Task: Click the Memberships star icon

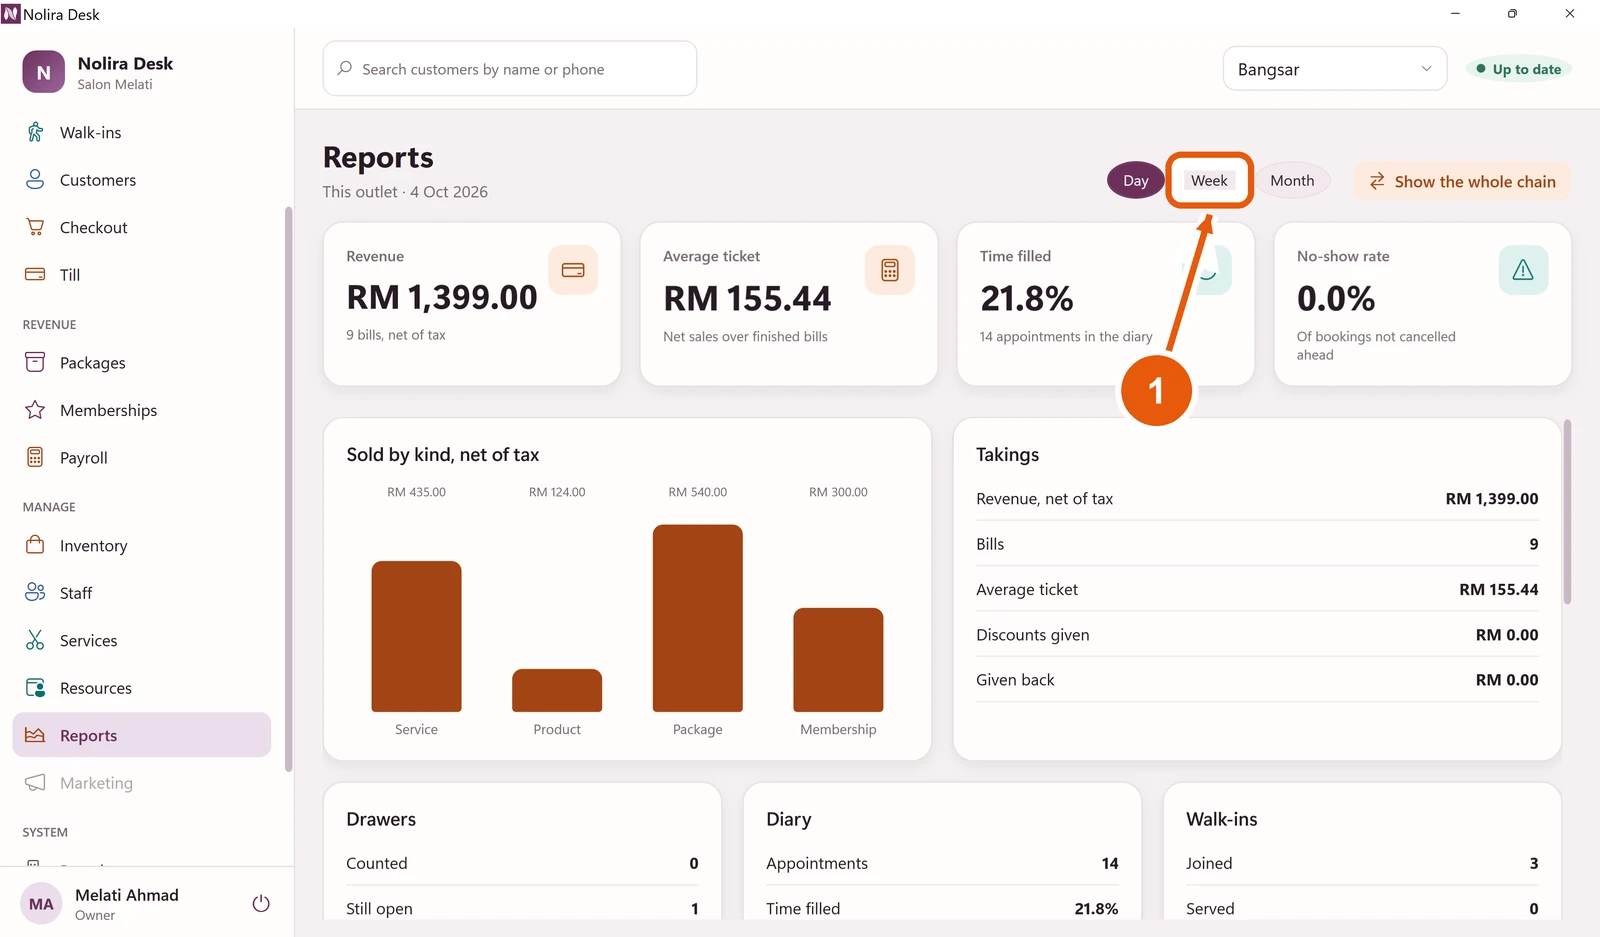Action: pyautogui.click(x=35, y=410)
